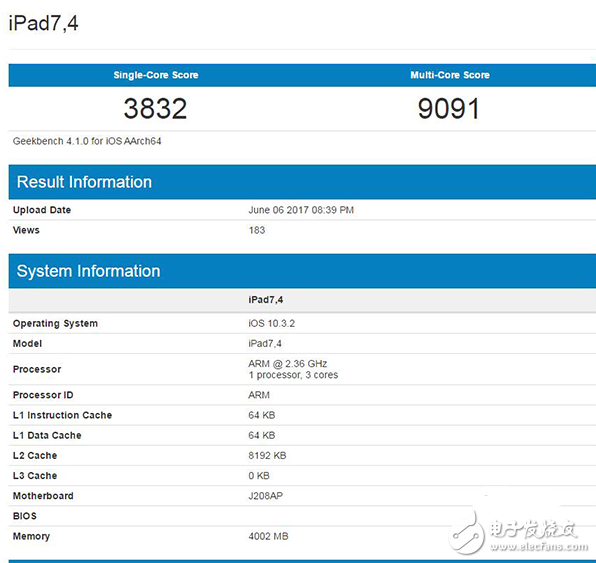Click the June 06 2017 08:39 PM value
This screenshot has height=563, width=596.
point(301,210)
